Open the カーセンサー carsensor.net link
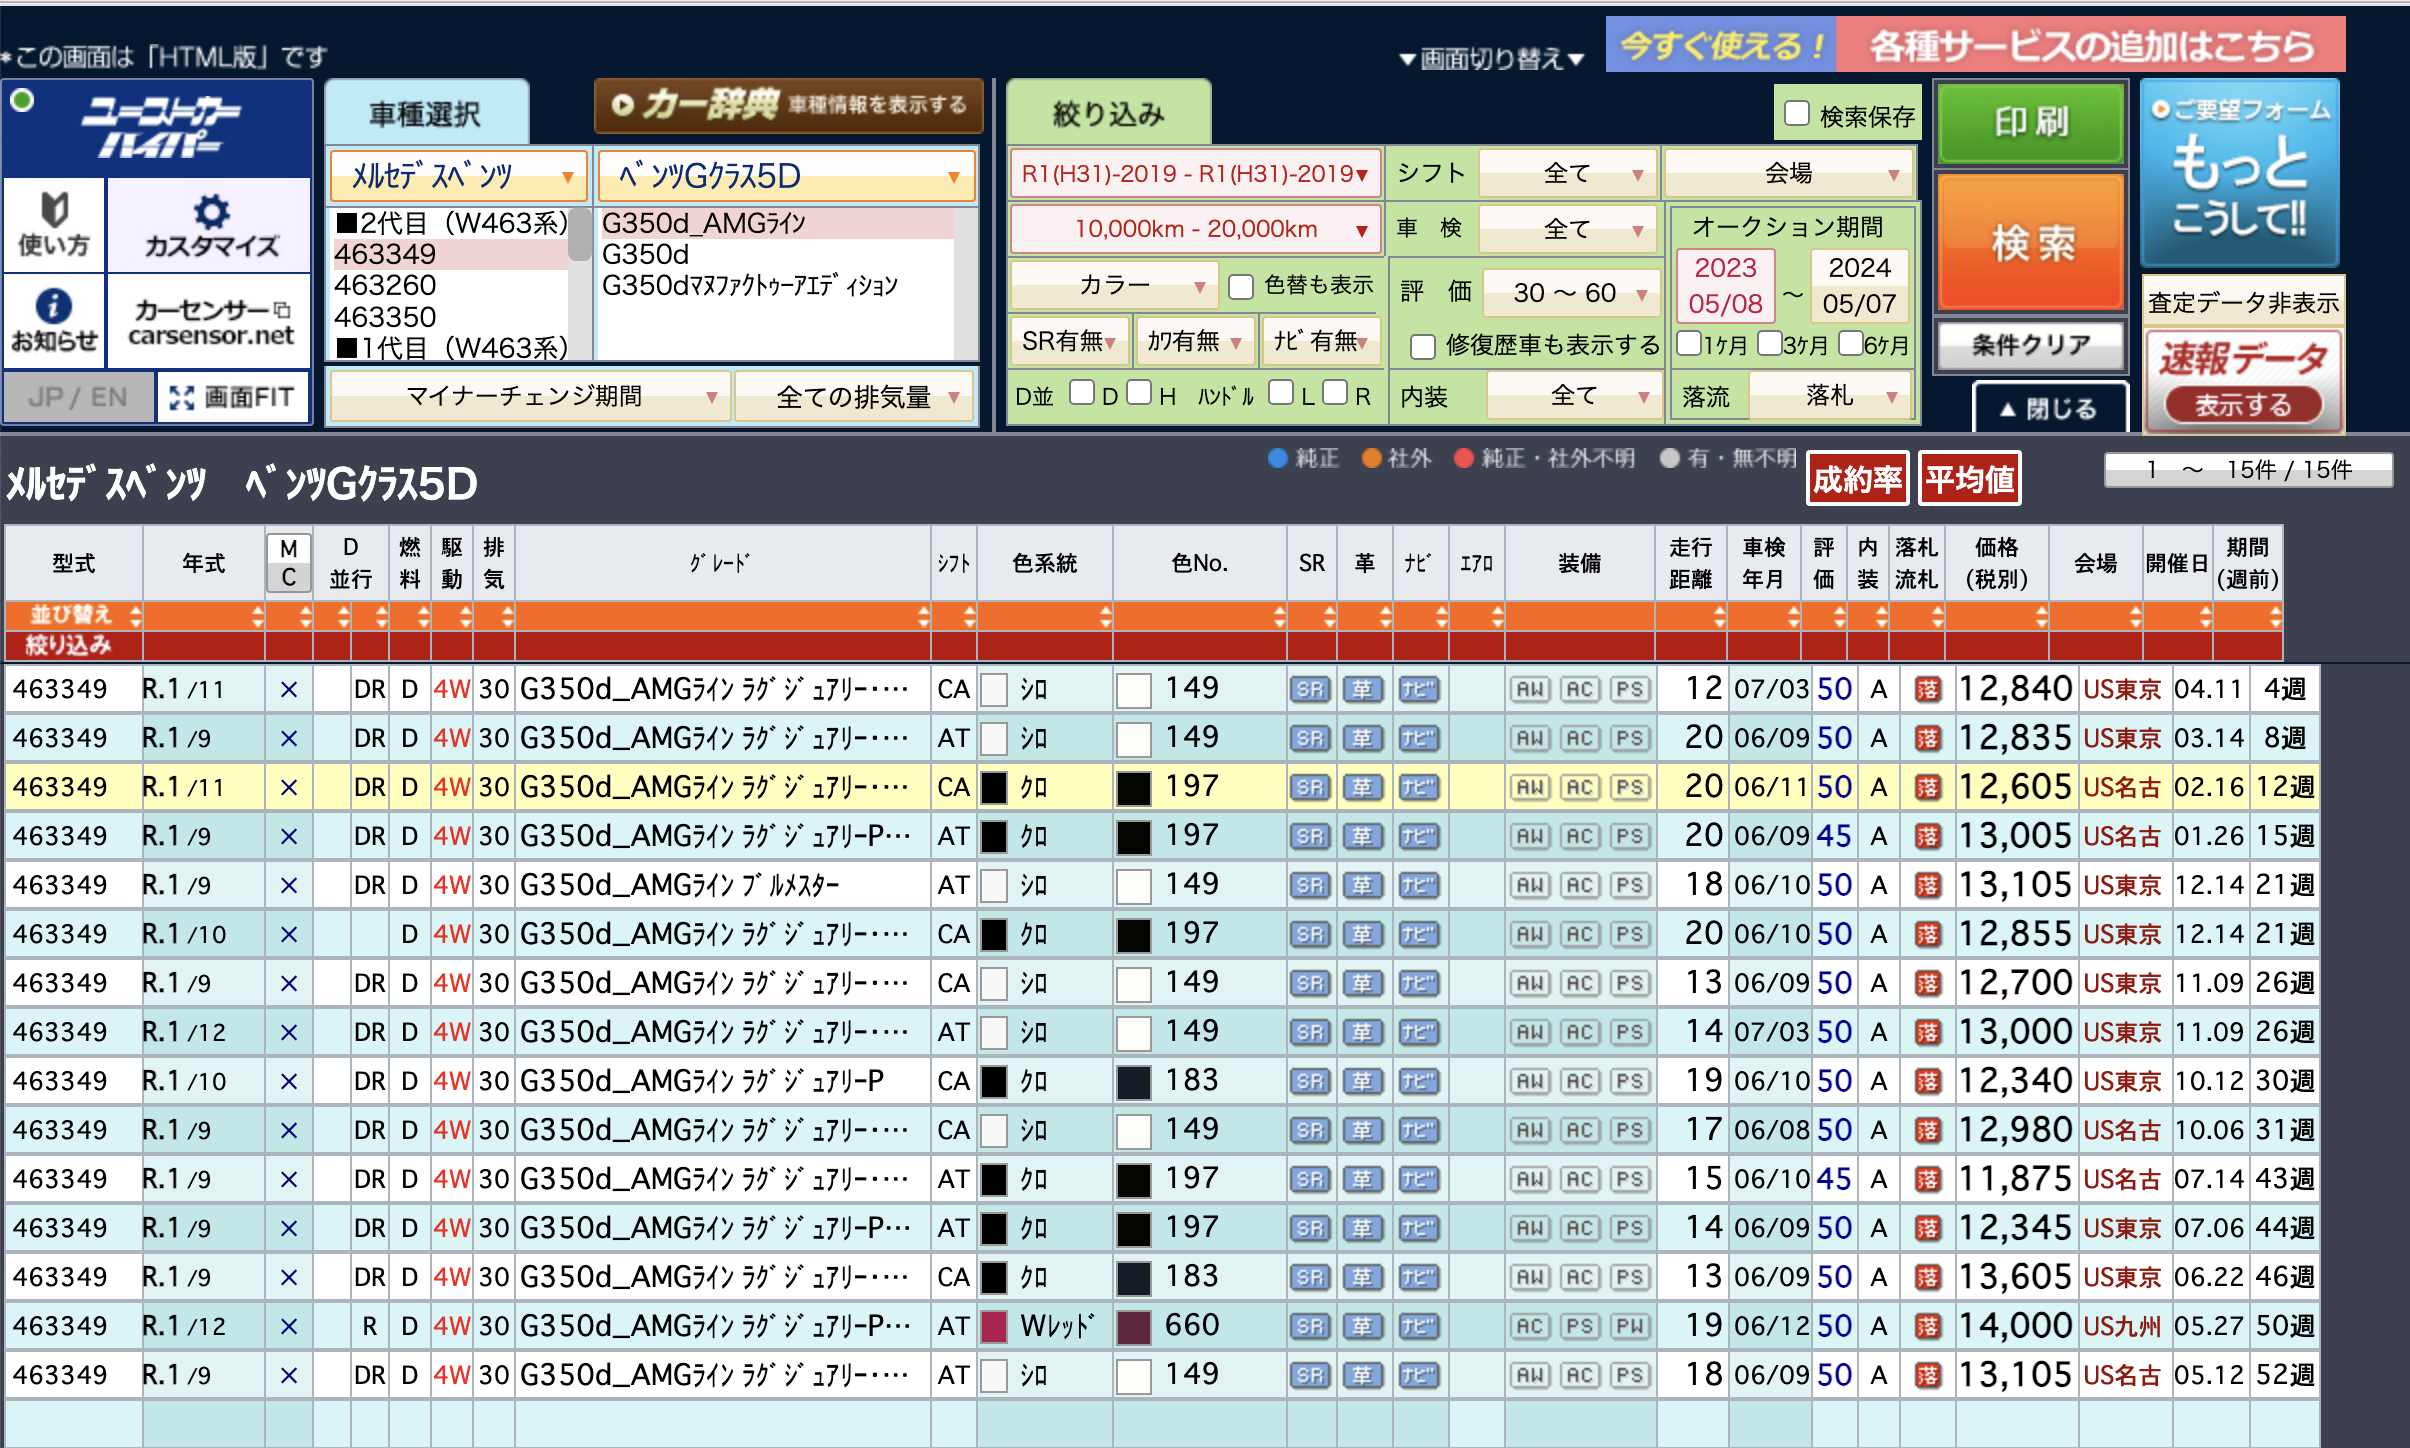Image resolution: width=2410 pixels, height=1448 pixels. pos(210,321)
